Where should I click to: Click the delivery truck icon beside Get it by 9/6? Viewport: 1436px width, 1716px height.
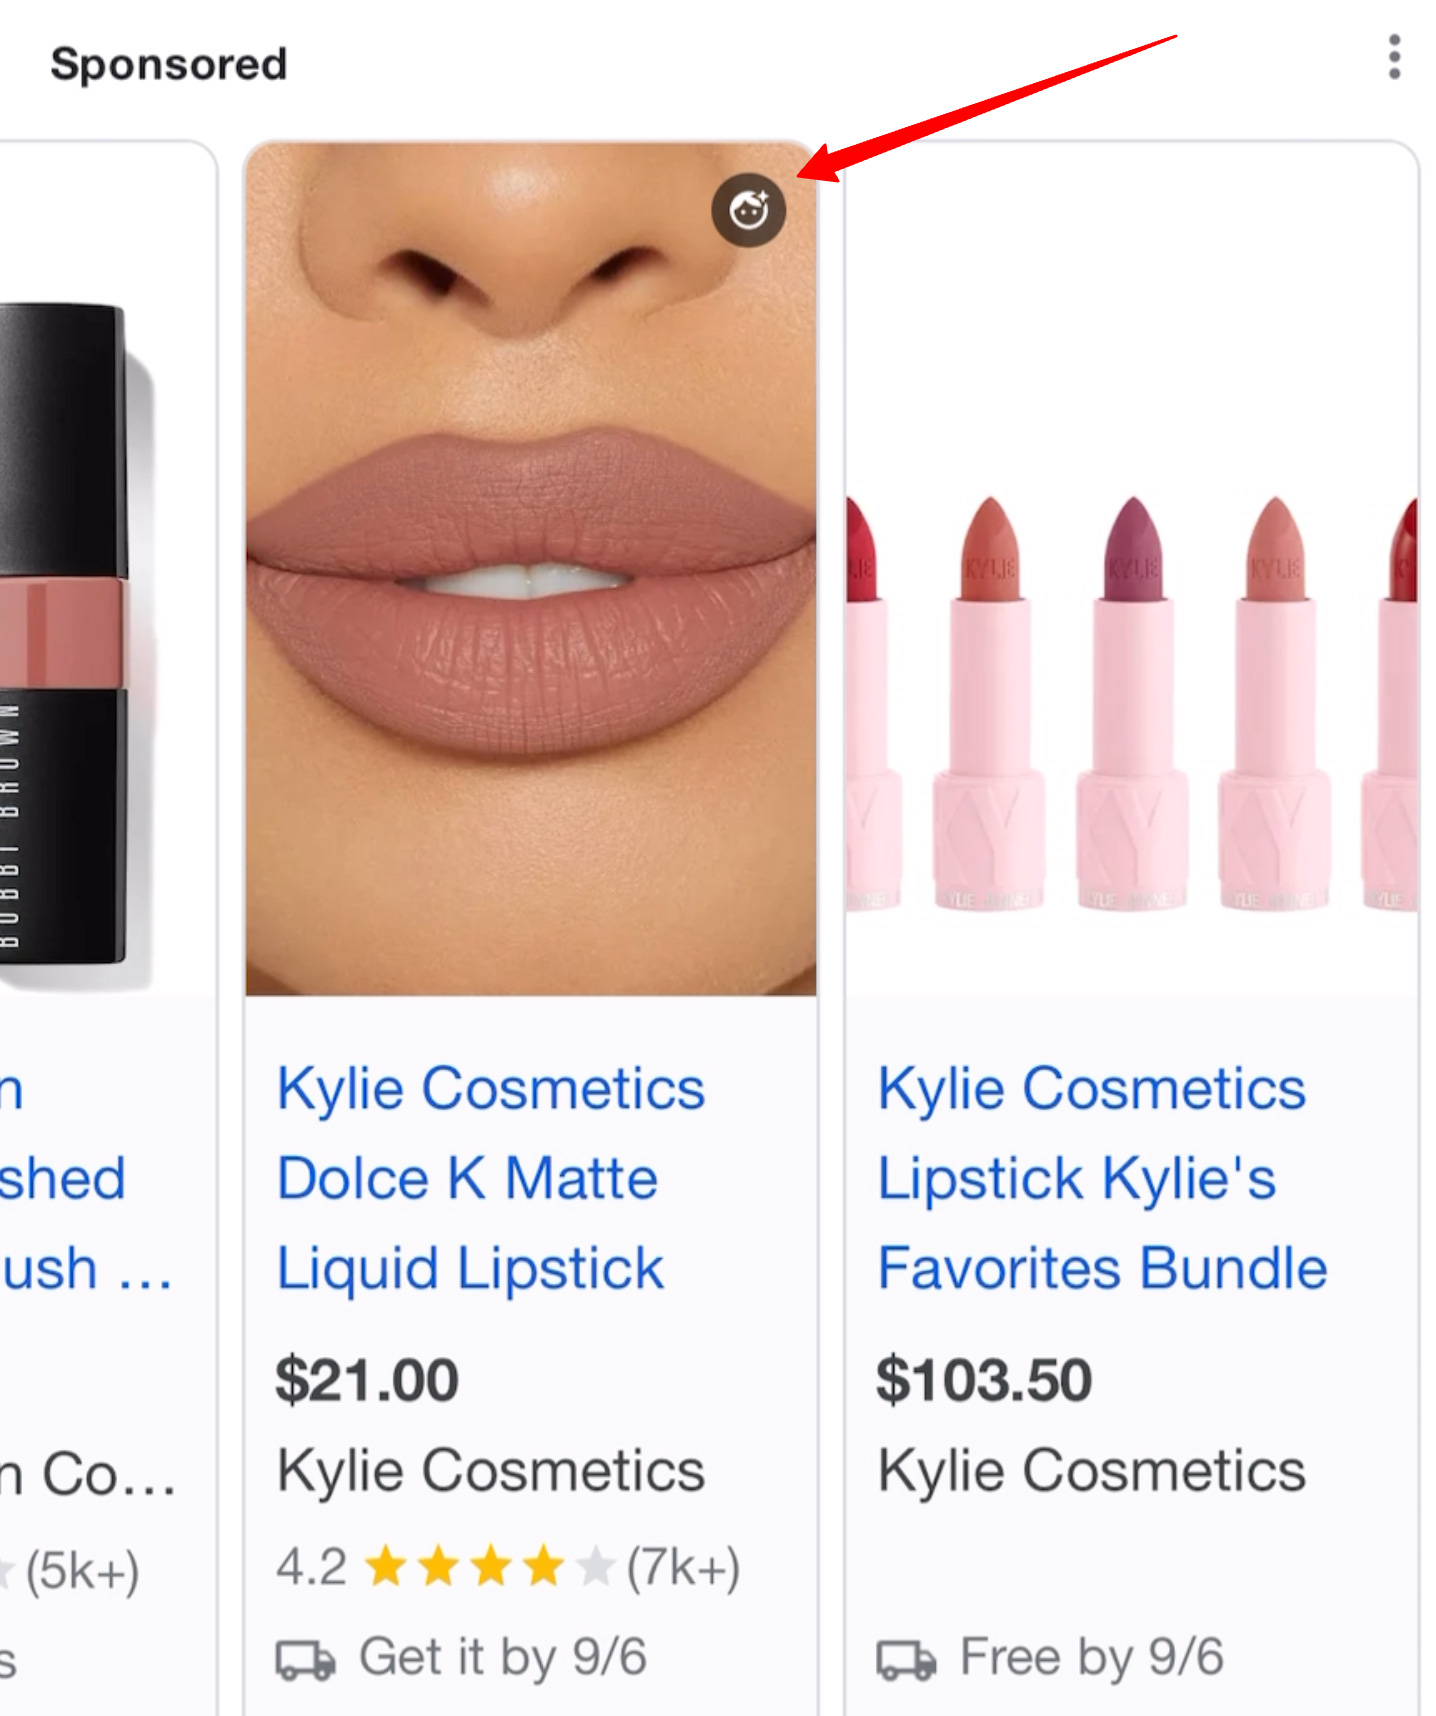coord(305,1658)
